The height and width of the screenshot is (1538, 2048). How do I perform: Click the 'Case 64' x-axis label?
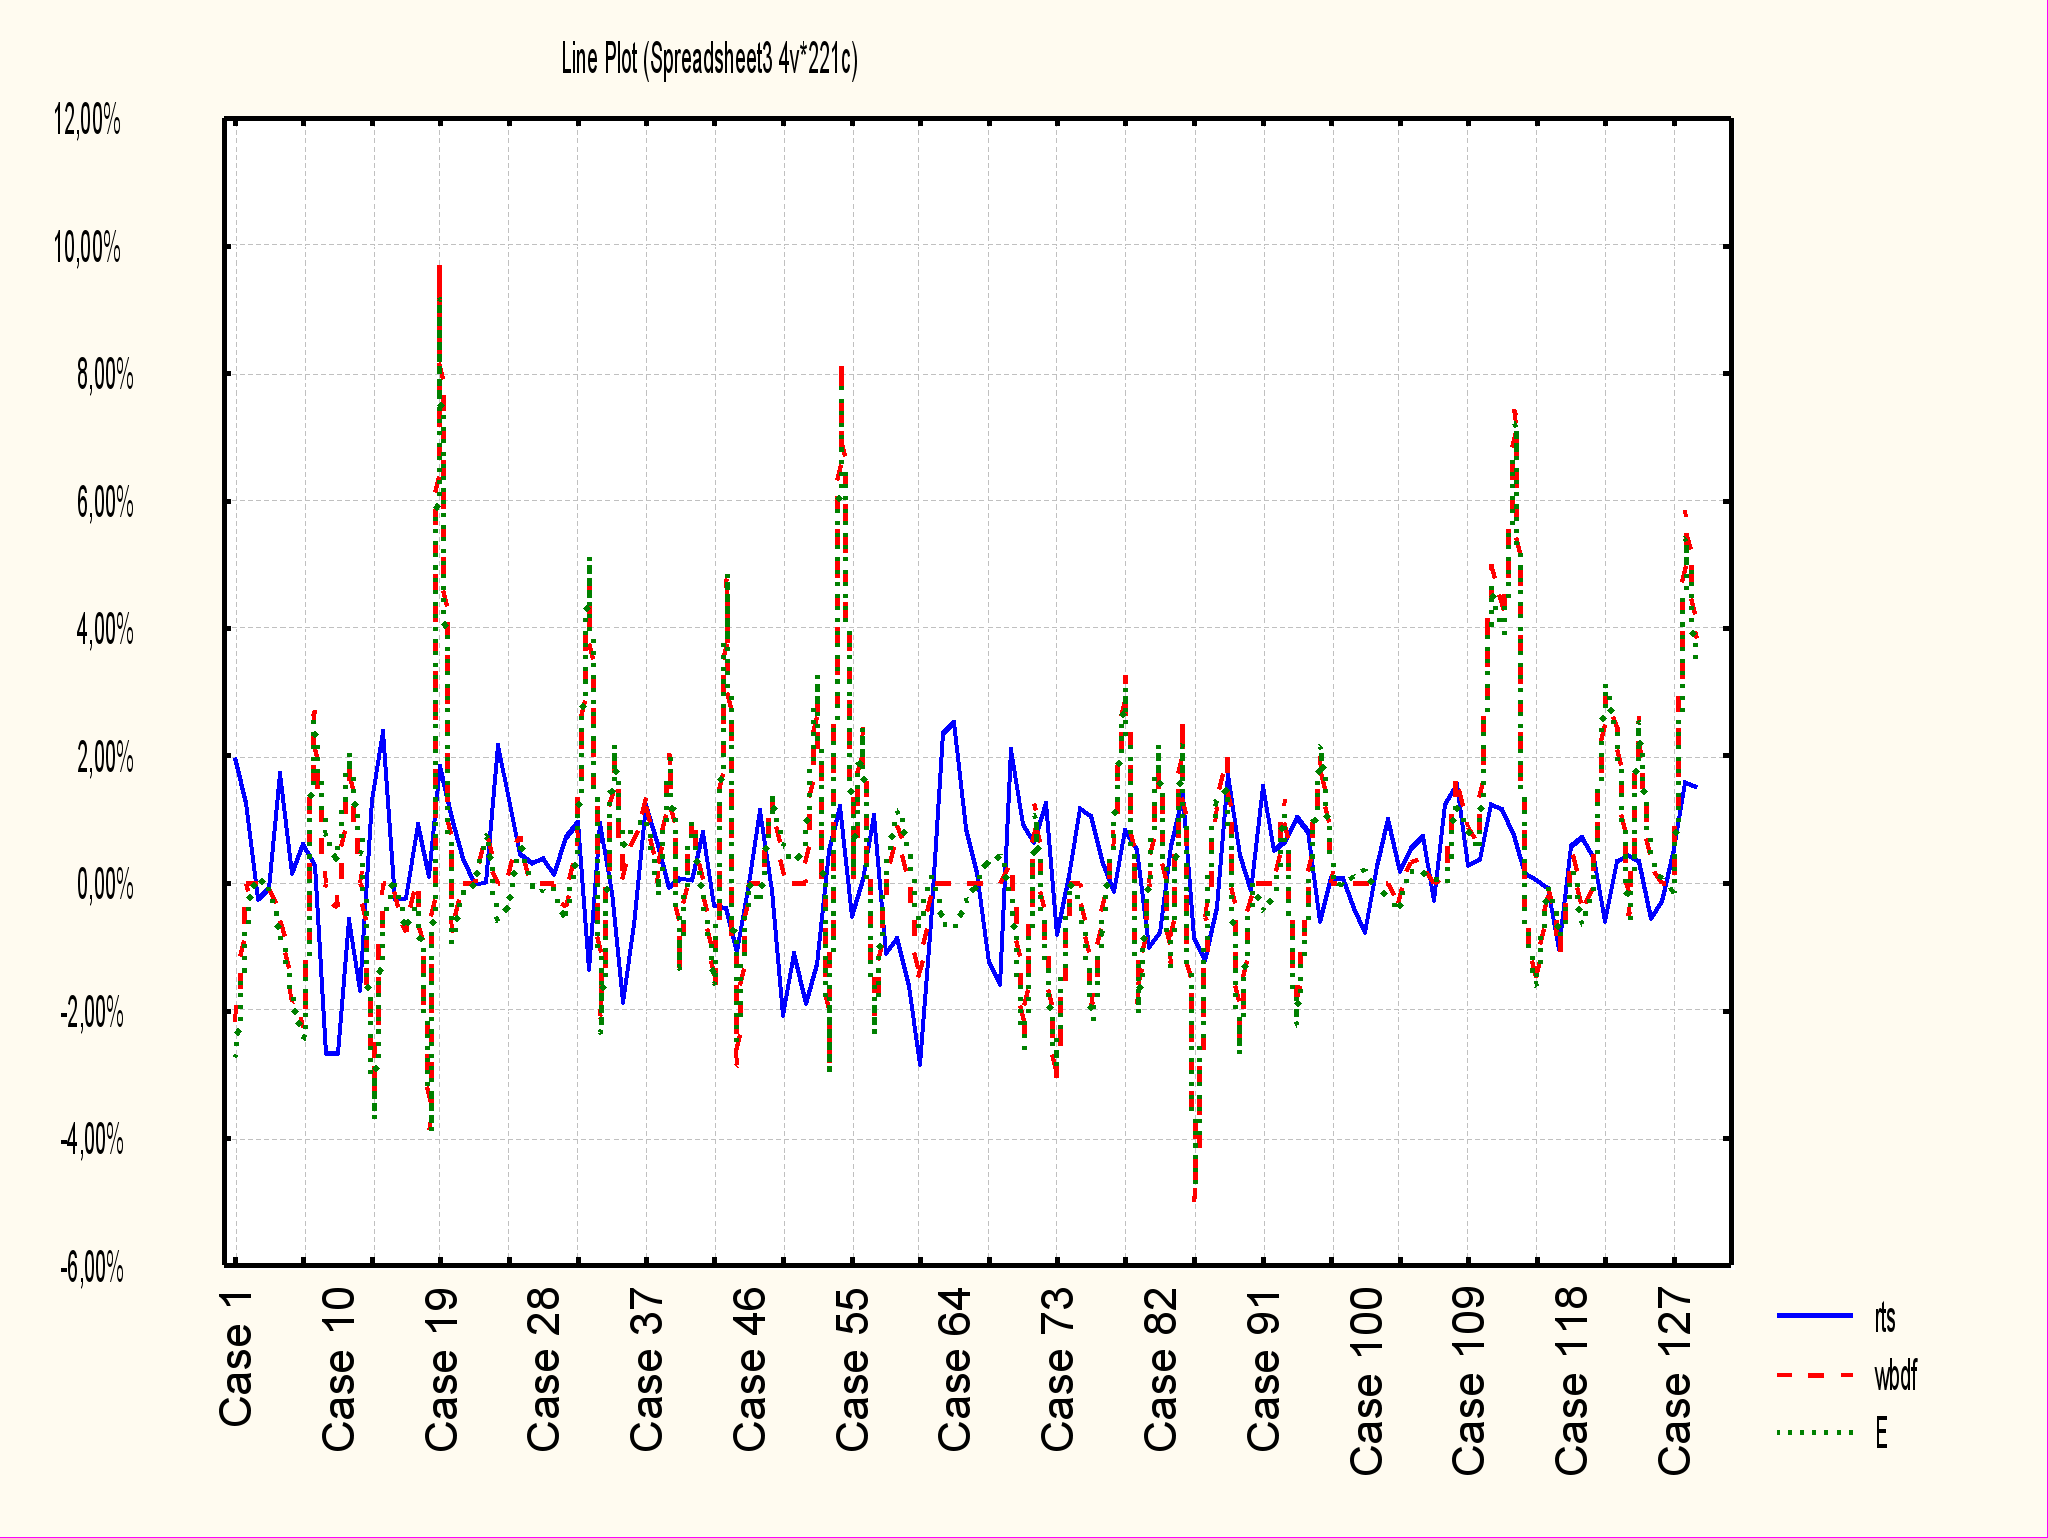(954, 1369)
